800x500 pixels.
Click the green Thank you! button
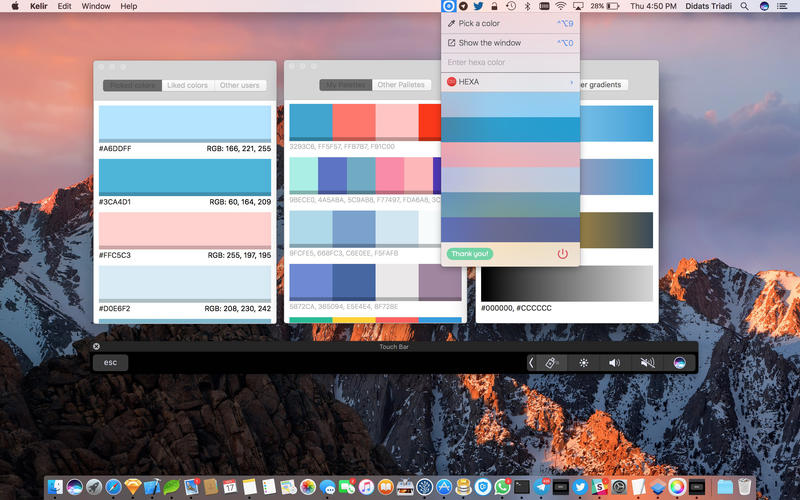pyautogui.click(x=469, y=254)
